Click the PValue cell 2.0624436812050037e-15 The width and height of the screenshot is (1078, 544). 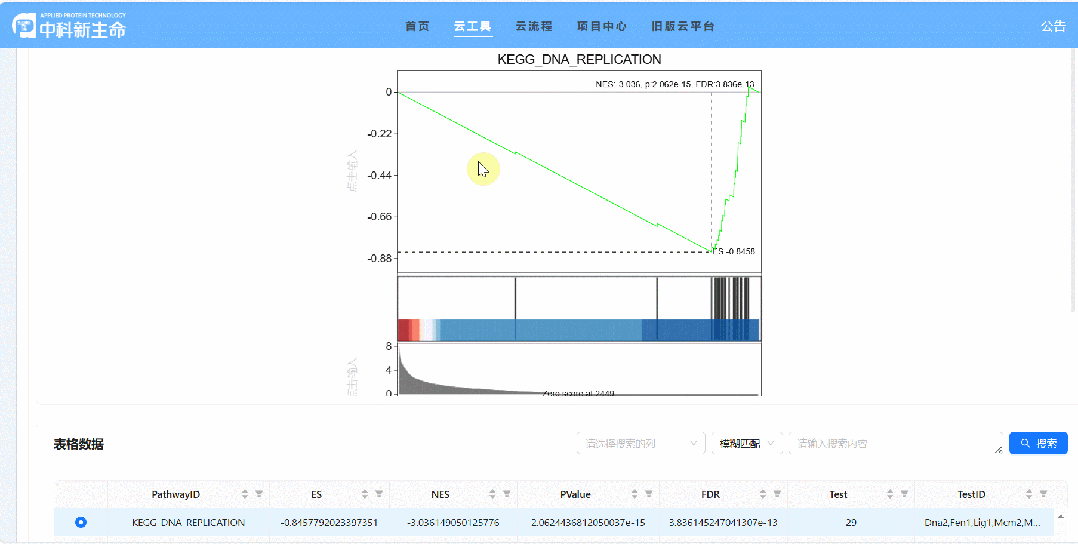pos(588,523)
